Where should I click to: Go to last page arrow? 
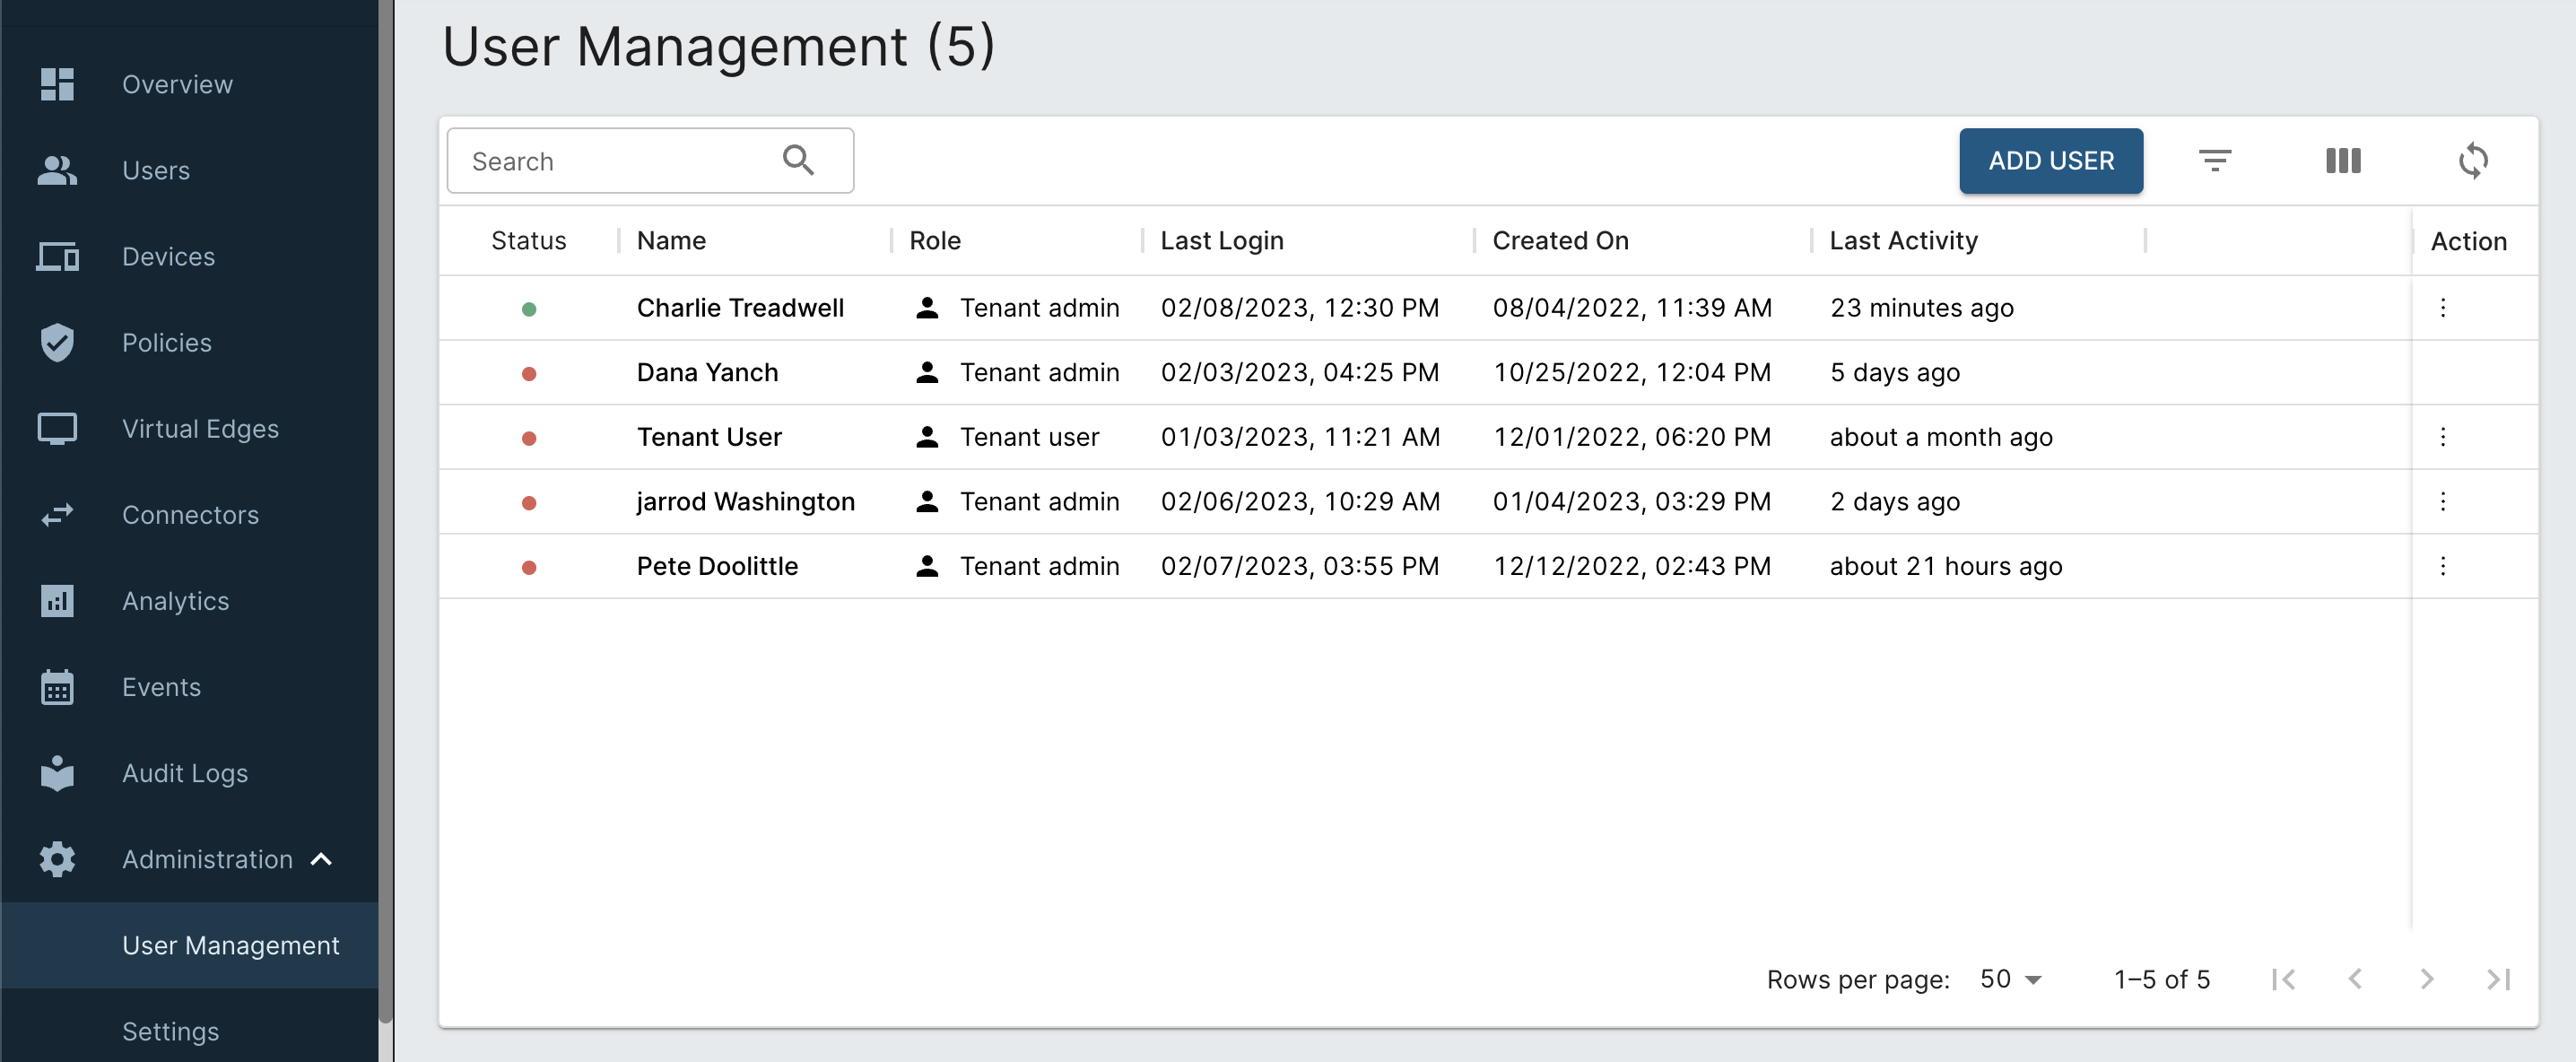(x=2498, y=979)
